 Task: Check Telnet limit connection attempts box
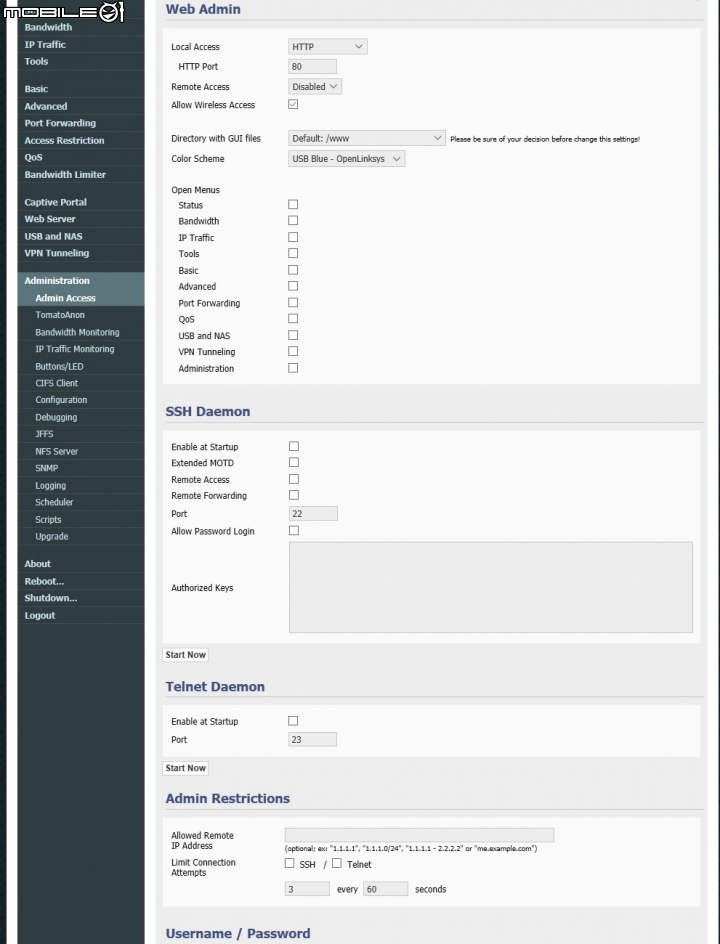pos(337,863)
